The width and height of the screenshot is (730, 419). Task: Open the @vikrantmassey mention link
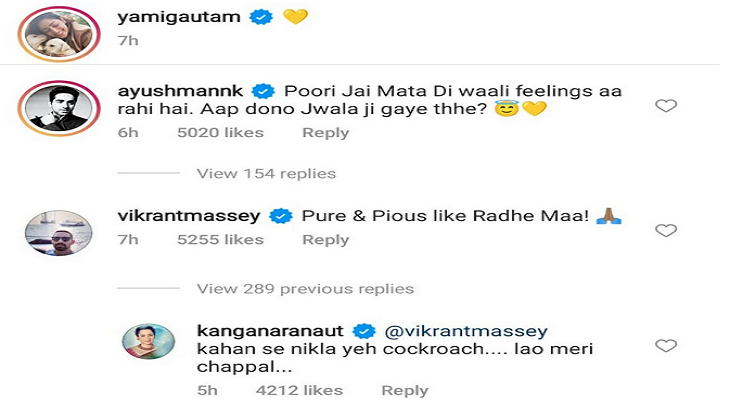pos(466,331)
